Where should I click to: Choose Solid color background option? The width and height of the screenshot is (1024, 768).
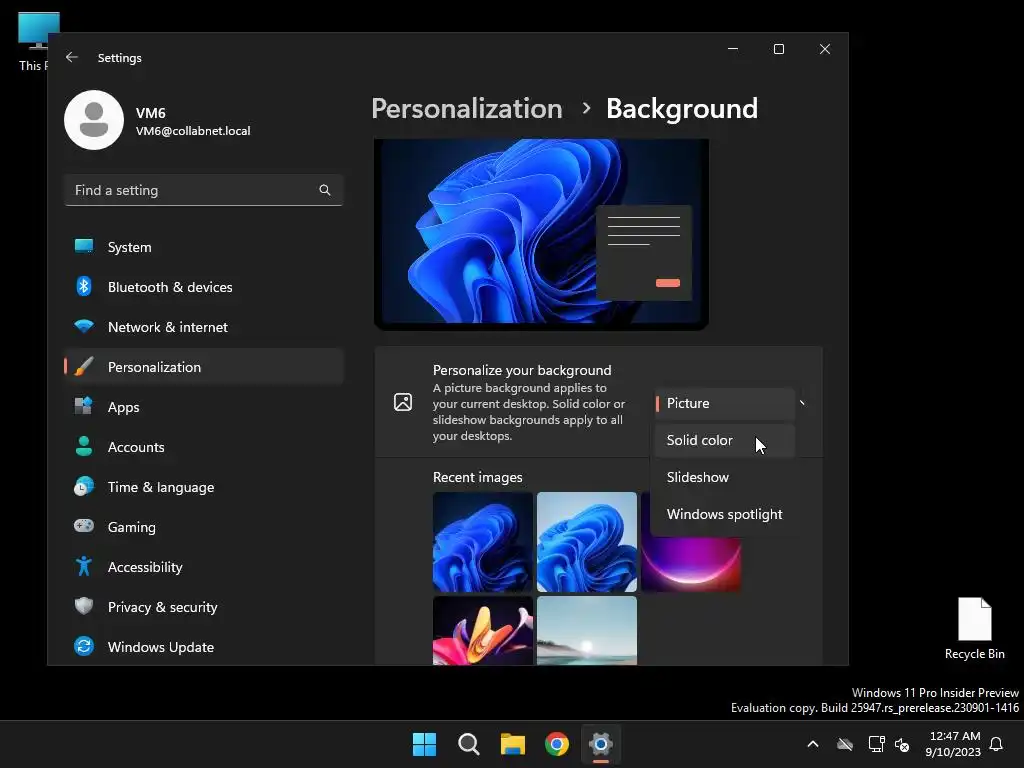pyautogui.click(x=724, y=440)
